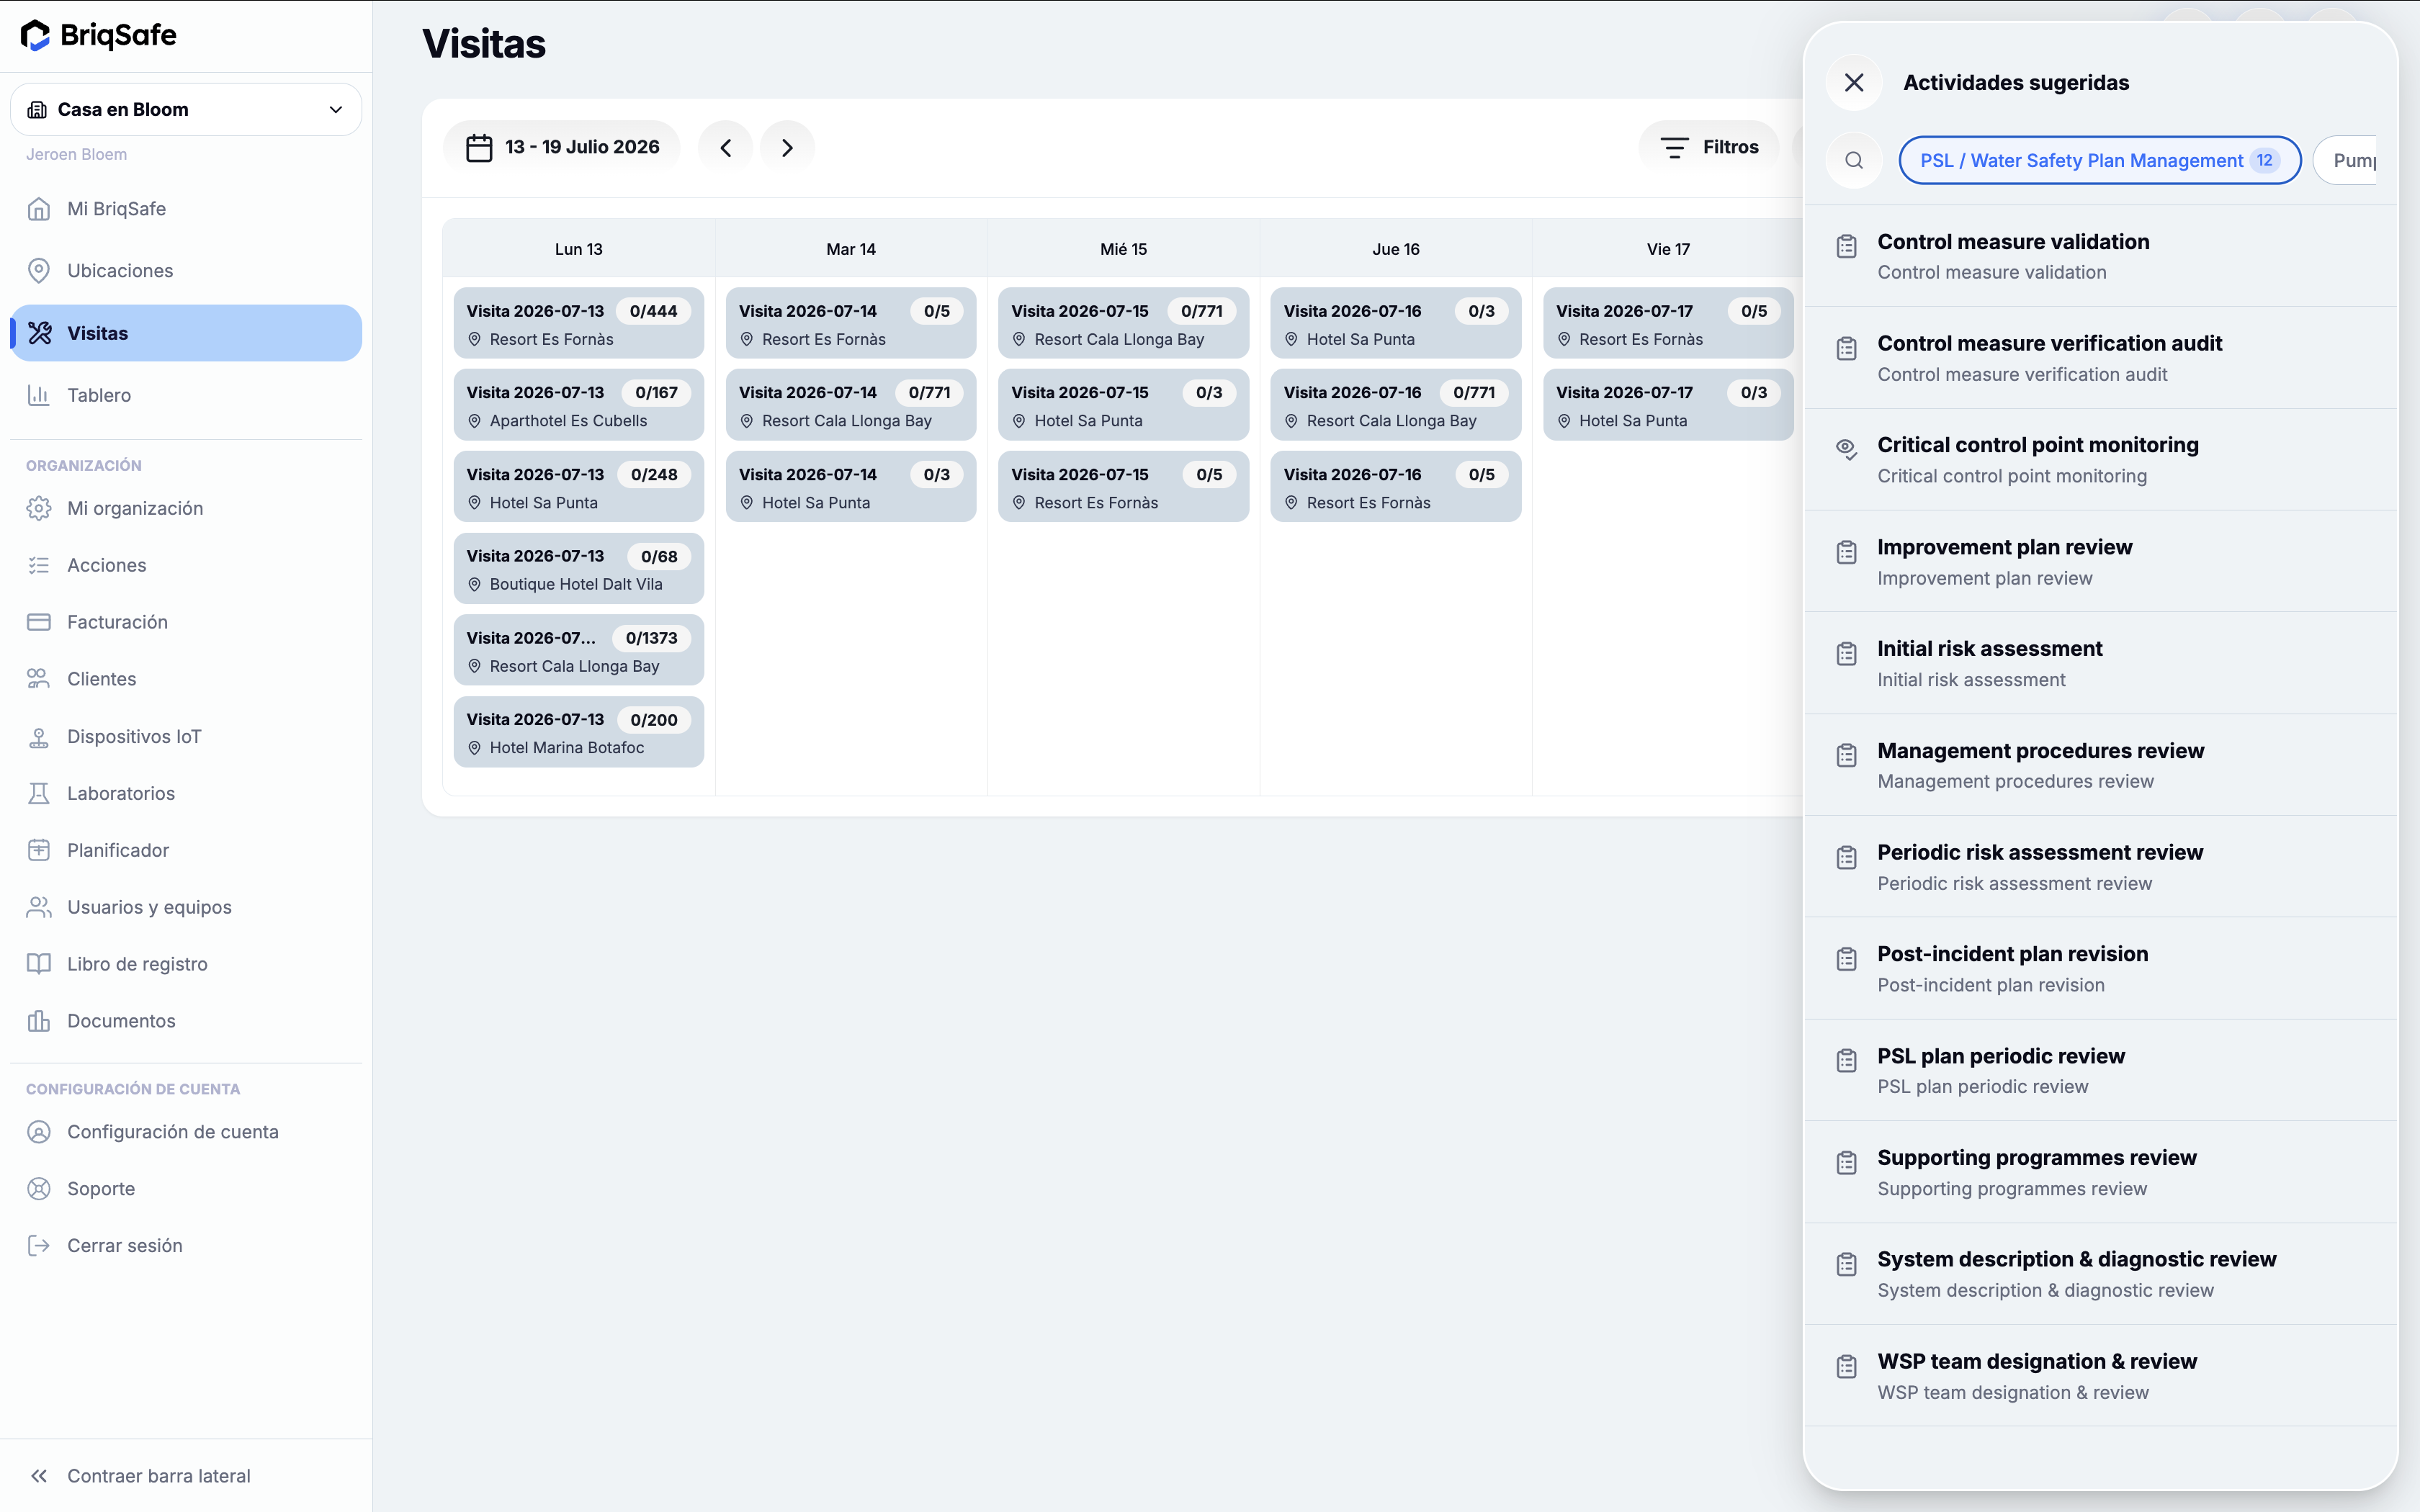The width and height of the screenshot is (2420, 1512).
Task: Open Monday visit at Hotel Marina Botafoc
Action: [579, 732]
